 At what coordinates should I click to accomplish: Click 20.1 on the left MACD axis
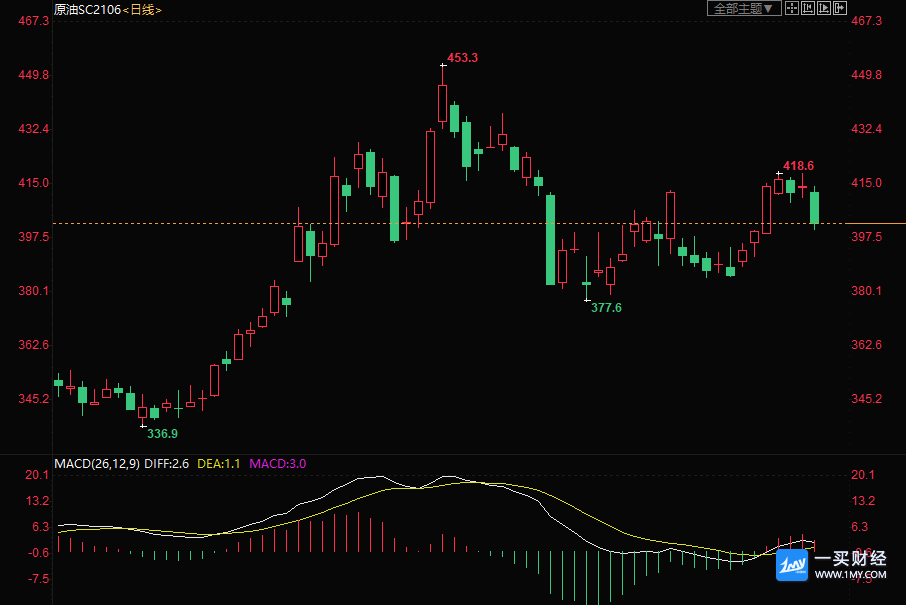[37, 474]
